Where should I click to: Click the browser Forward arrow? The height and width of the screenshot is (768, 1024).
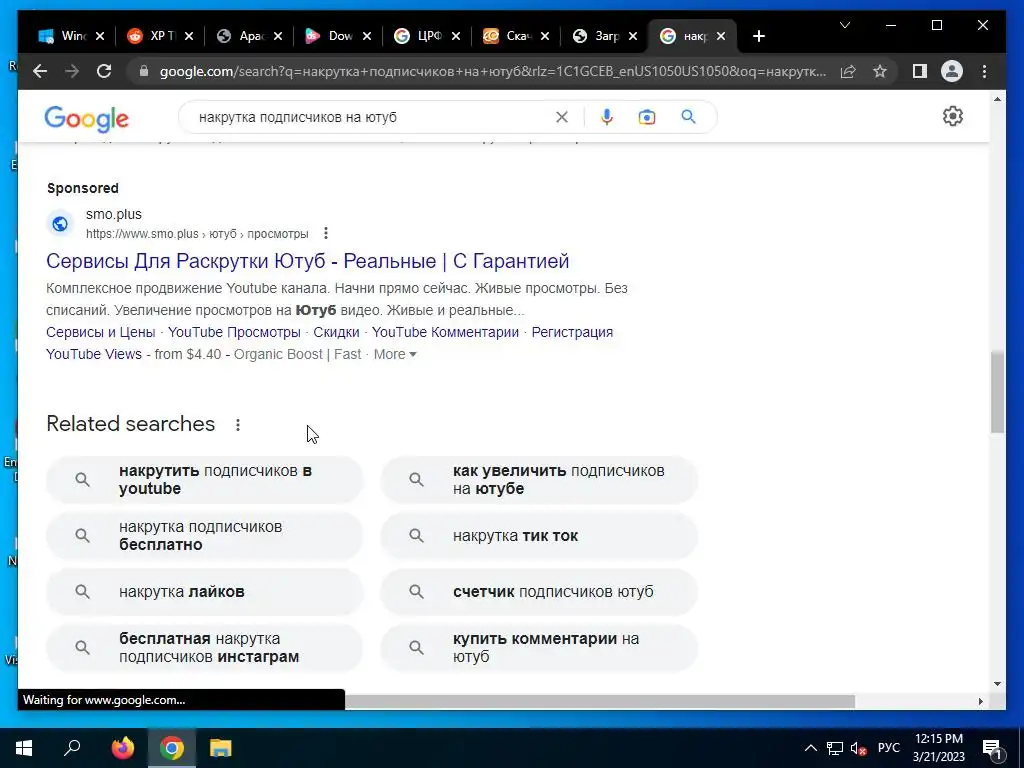(x=72, y=71)
